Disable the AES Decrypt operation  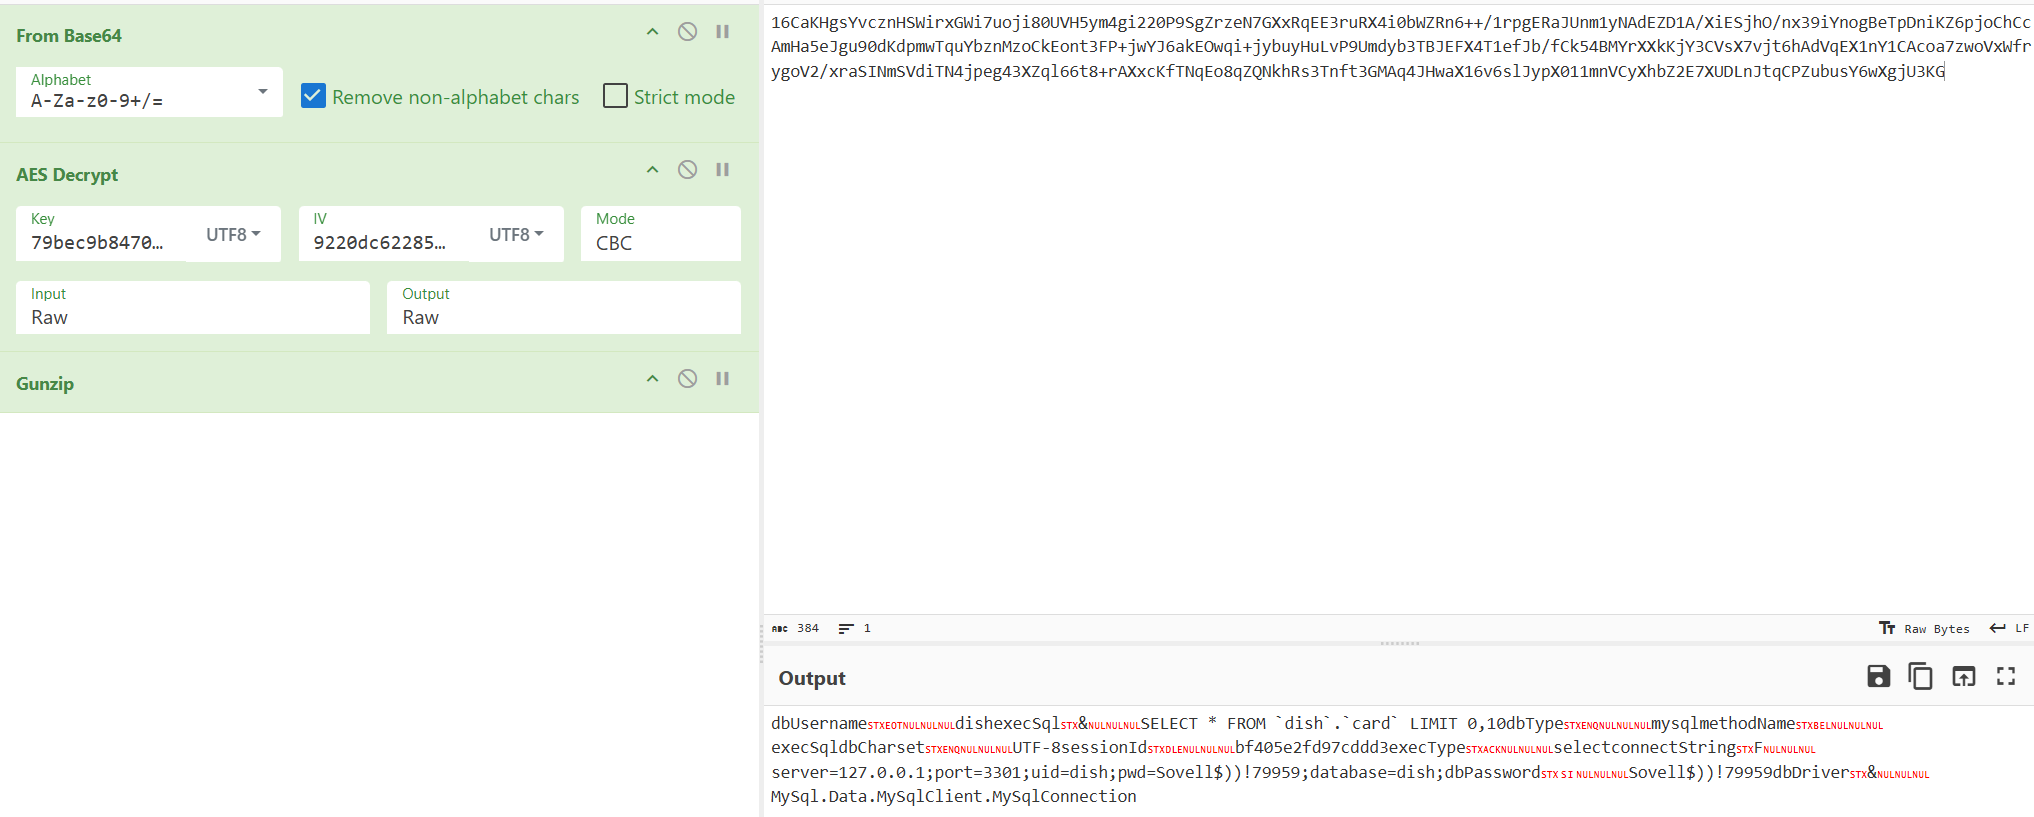pyautogui.click(x=687, y=170)
